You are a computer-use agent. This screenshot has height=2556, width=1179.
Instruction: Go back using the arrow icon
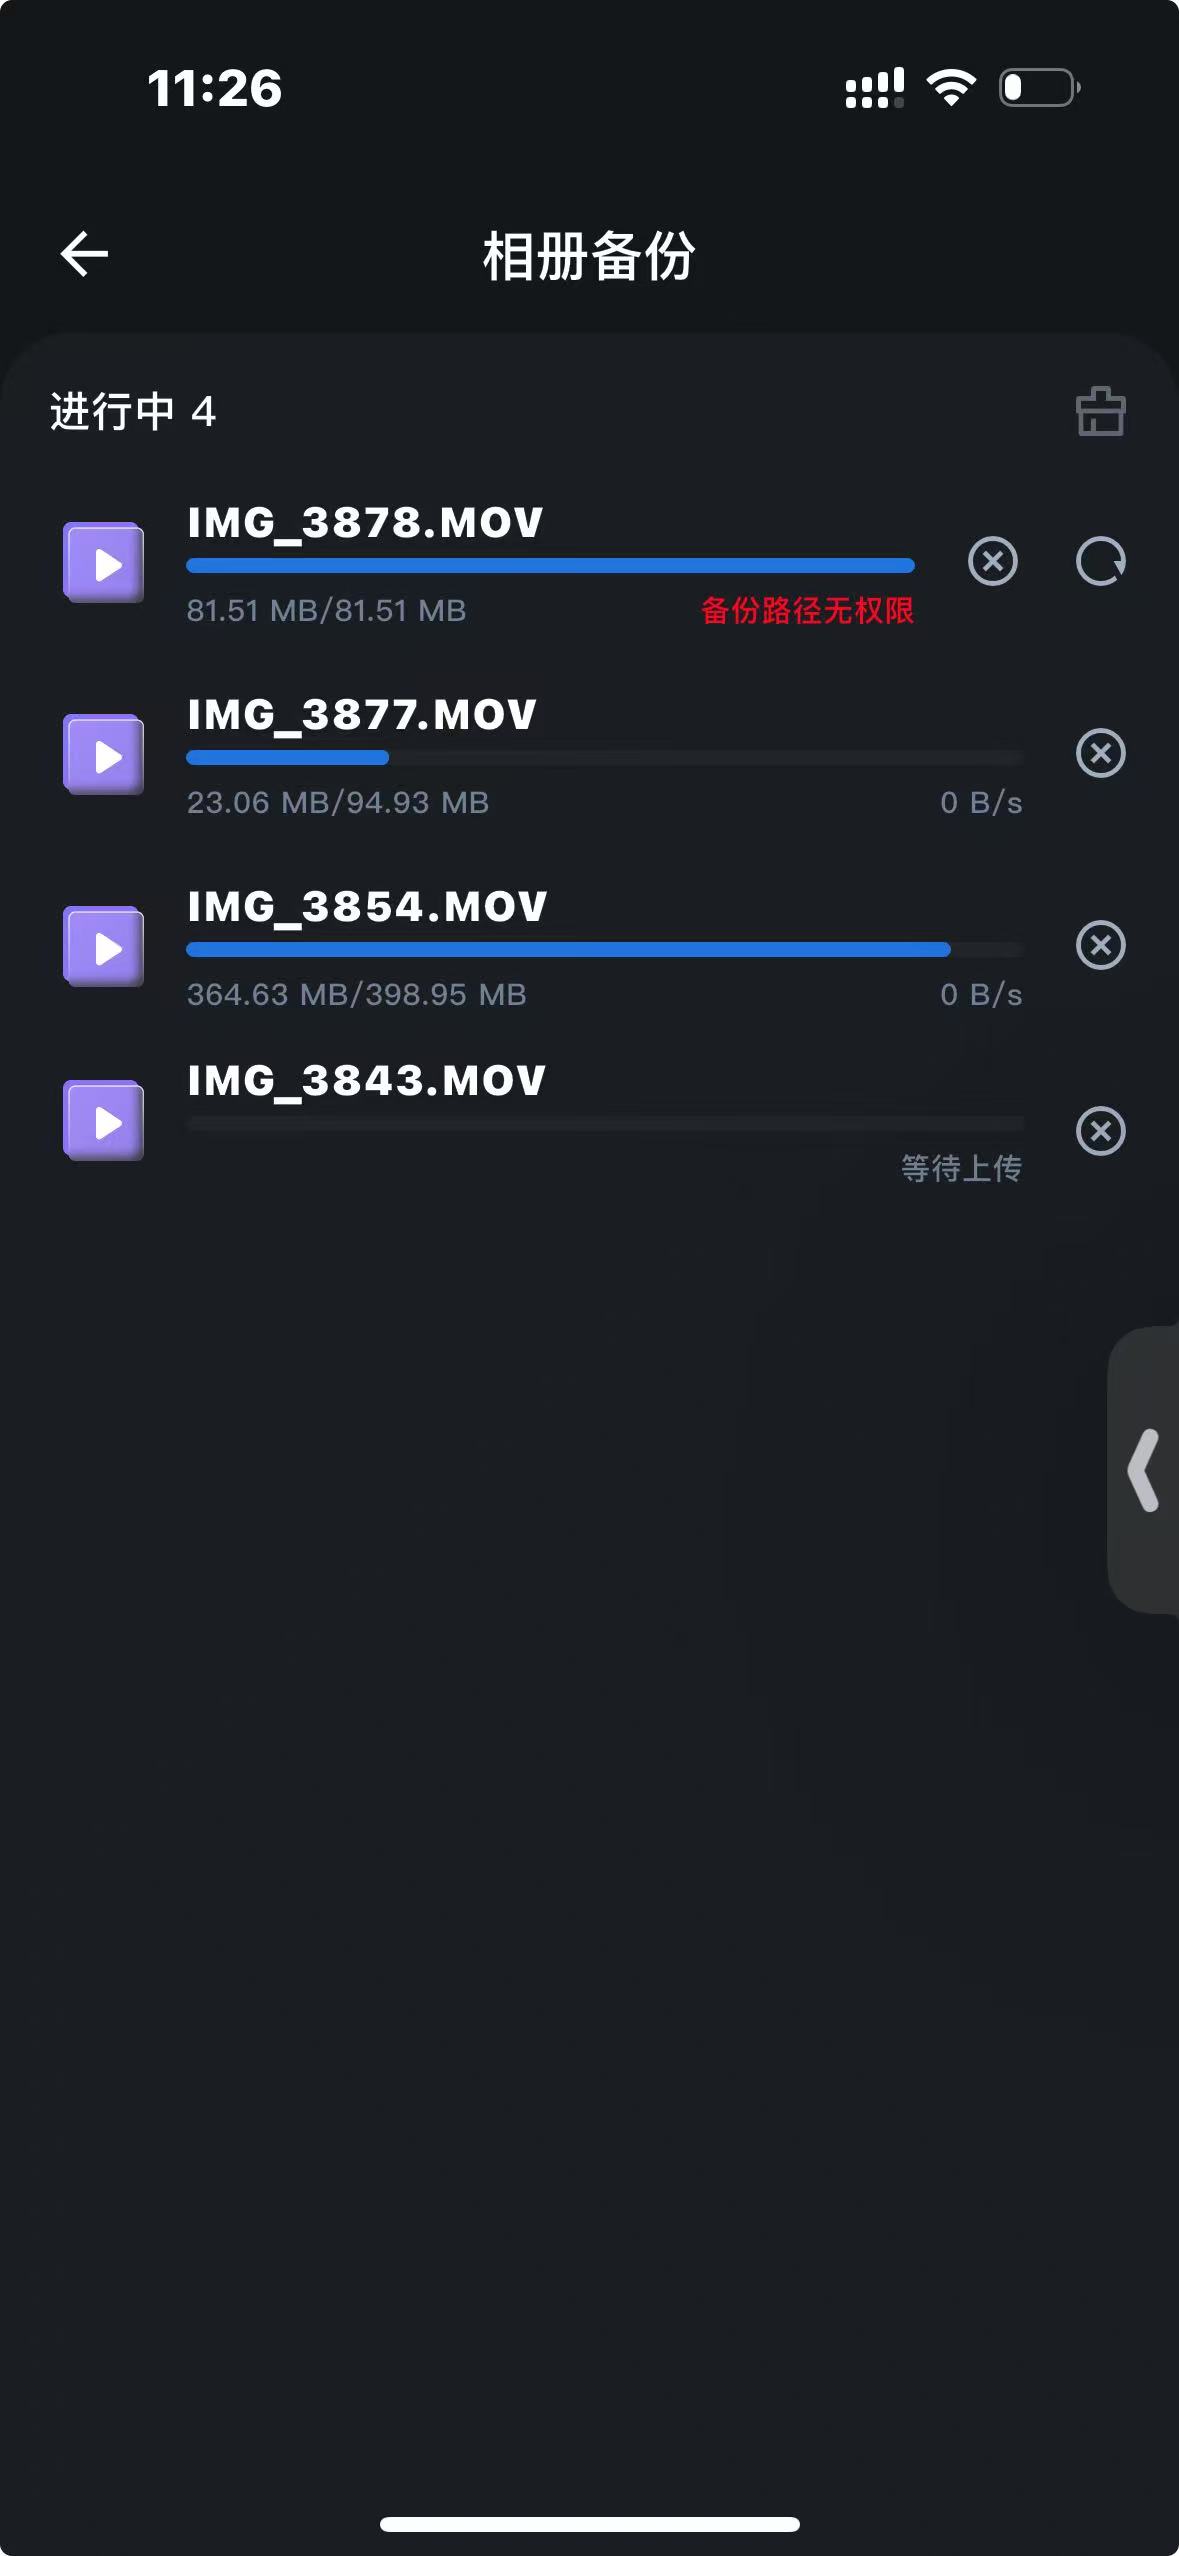click(84, 254)
